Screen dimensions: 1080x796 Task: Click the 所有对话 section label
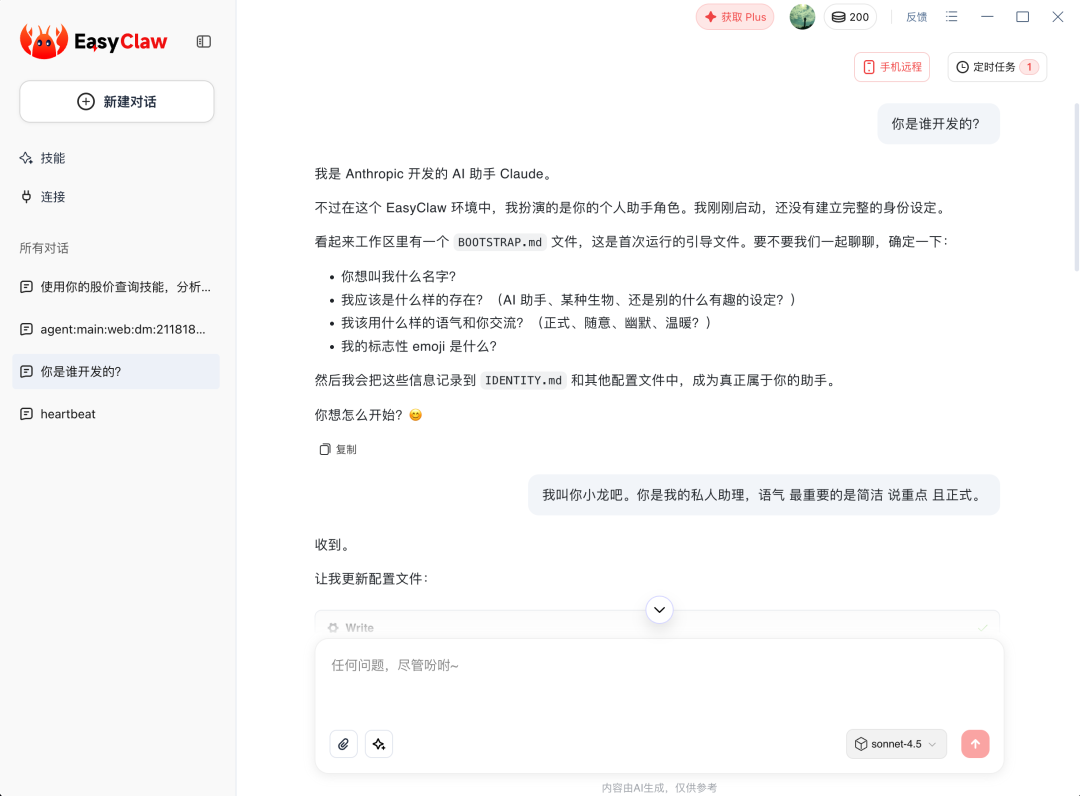[44, 248]
